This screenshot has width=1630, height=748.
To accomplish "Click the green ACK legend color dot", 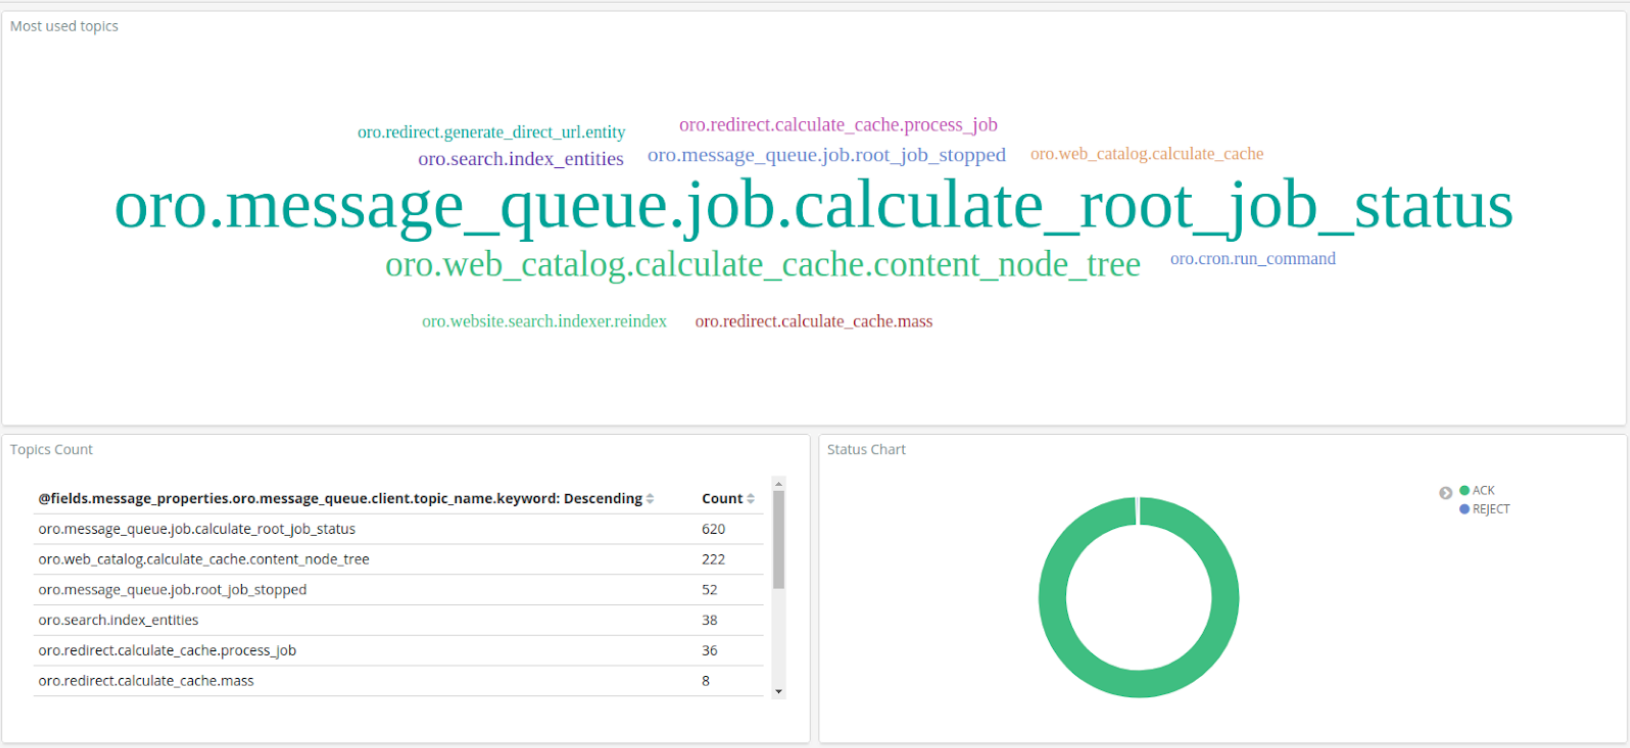I will pyautogui.click(x=1464, y=490).
